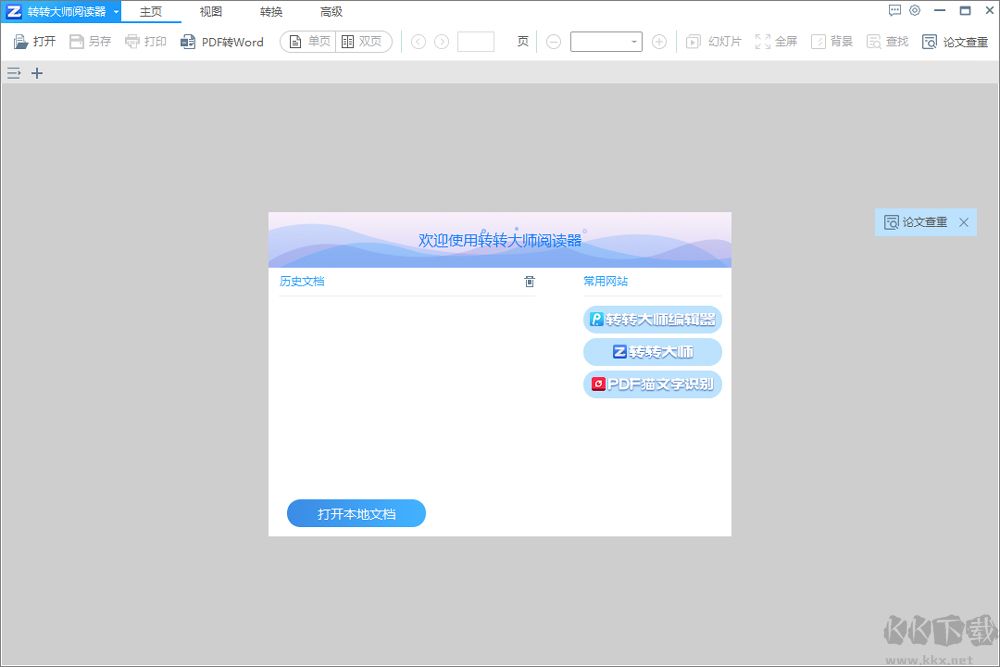Click 论文查重 in the toolbar
Image resolution: width=1000 pixels, height=667 pixels.
coord(955,41)
